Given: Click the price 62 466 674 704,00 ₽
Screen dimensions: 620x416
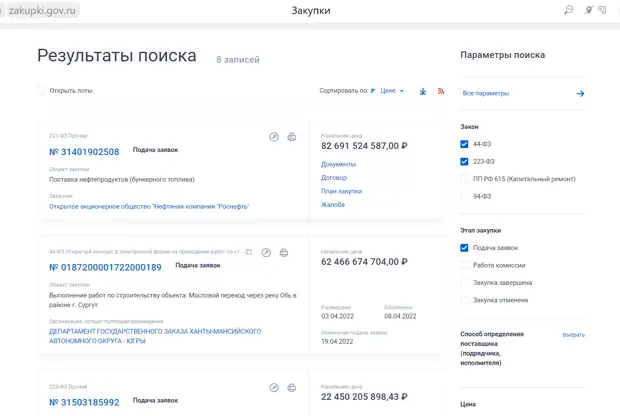Looking at the screenshot, I should point(364,262).
